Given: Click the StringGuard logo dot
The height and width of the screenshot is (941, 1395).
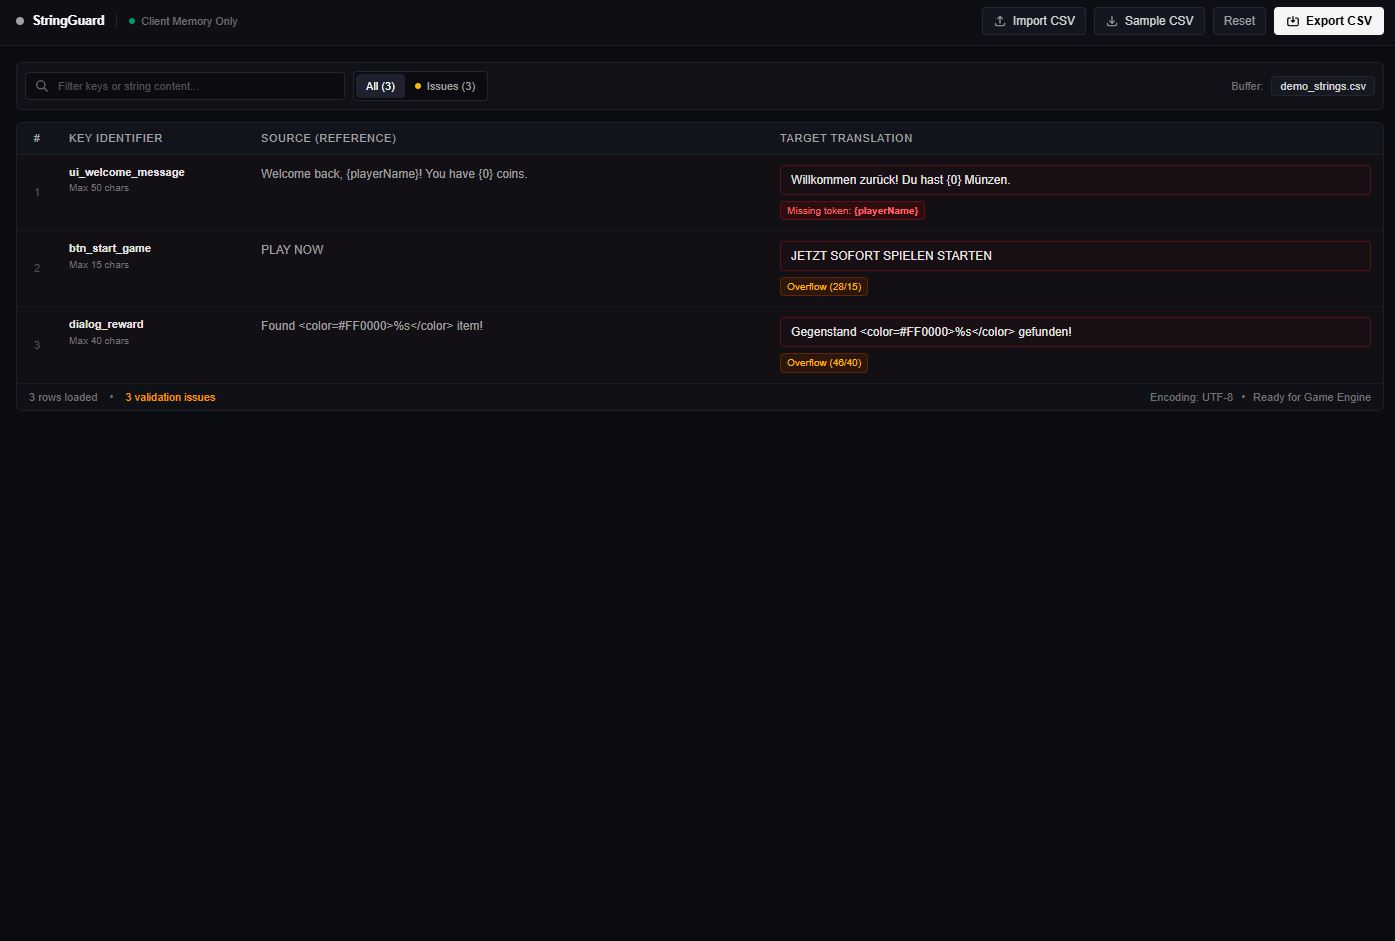Looking at the screenshot, I should (x=20, y=21).
